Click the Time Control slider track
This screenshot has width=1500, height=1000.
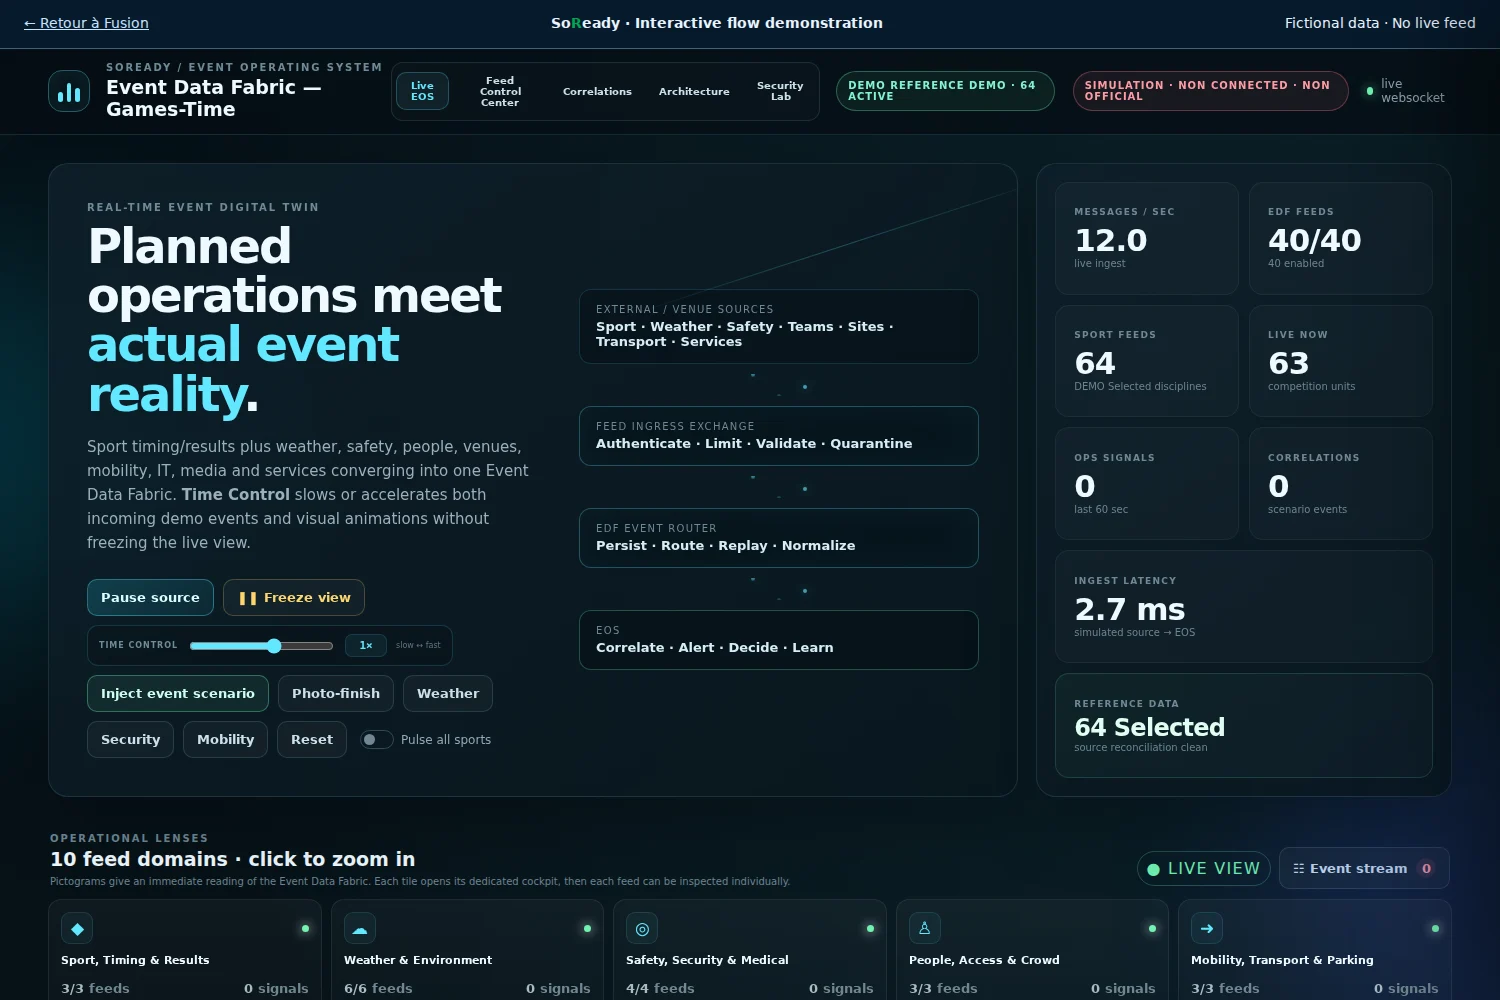tap(261, 646)
